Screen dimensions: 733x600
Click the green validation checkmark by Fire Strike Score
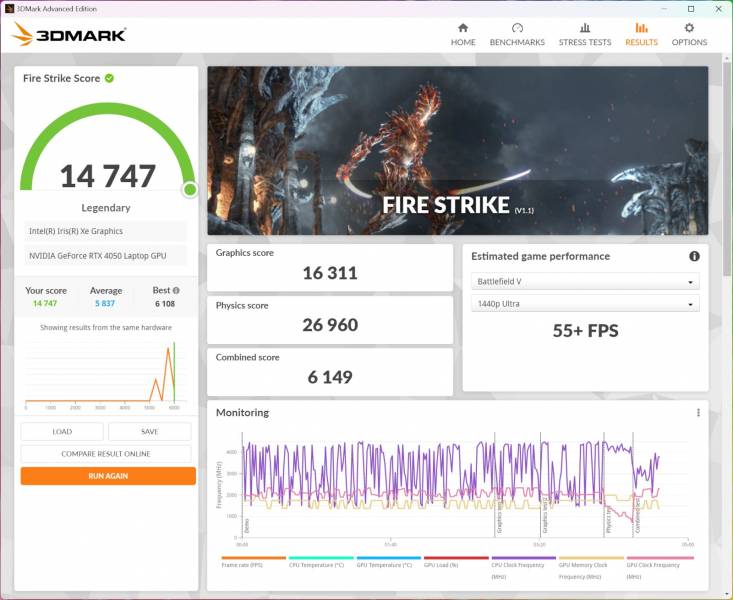pyautogui.click(x=109, y=78)
